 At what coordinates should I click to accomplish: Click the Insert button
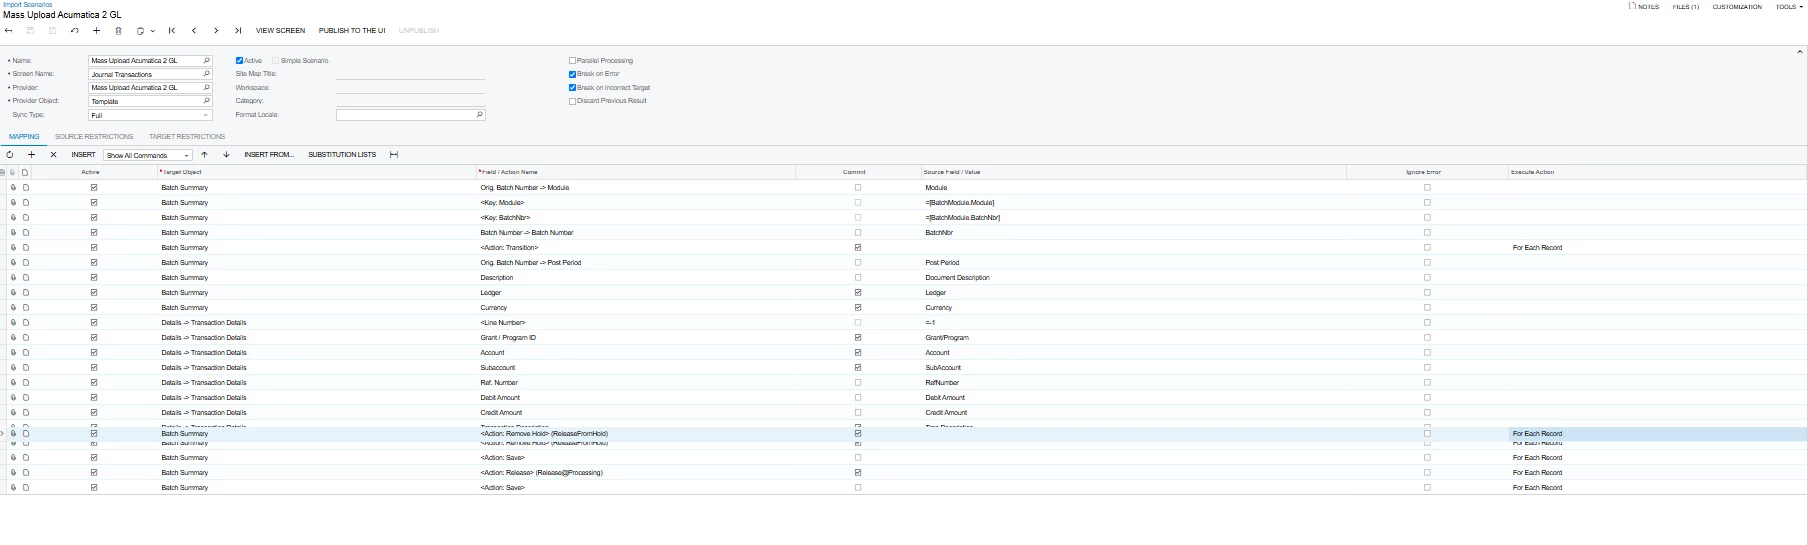click(x=83, y=155)
